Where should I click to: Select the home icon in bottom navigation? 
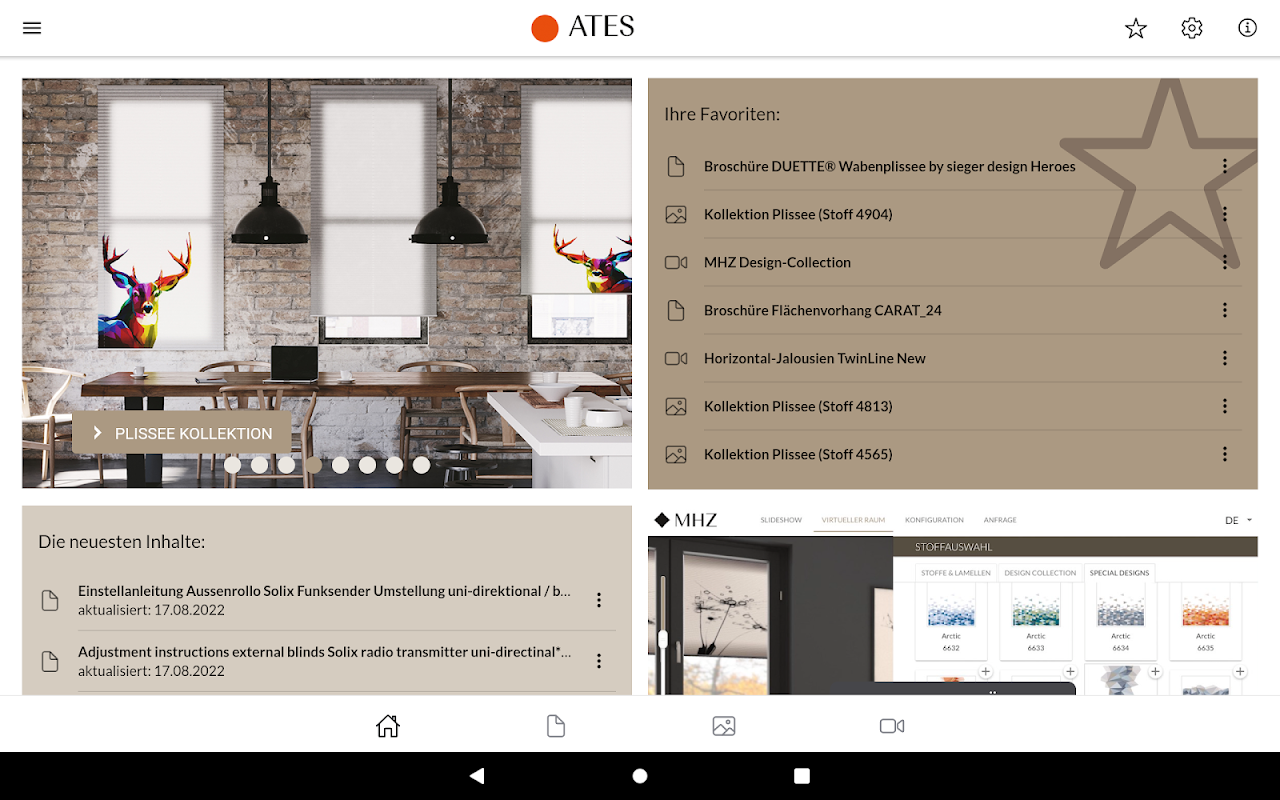[x=388, y=726]
